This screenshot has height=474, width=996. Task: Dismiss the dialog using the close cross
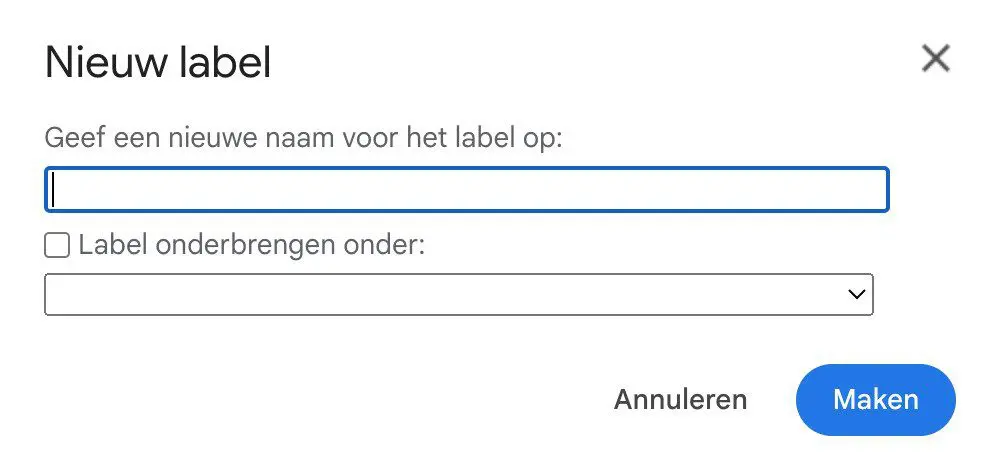(936, 58)
